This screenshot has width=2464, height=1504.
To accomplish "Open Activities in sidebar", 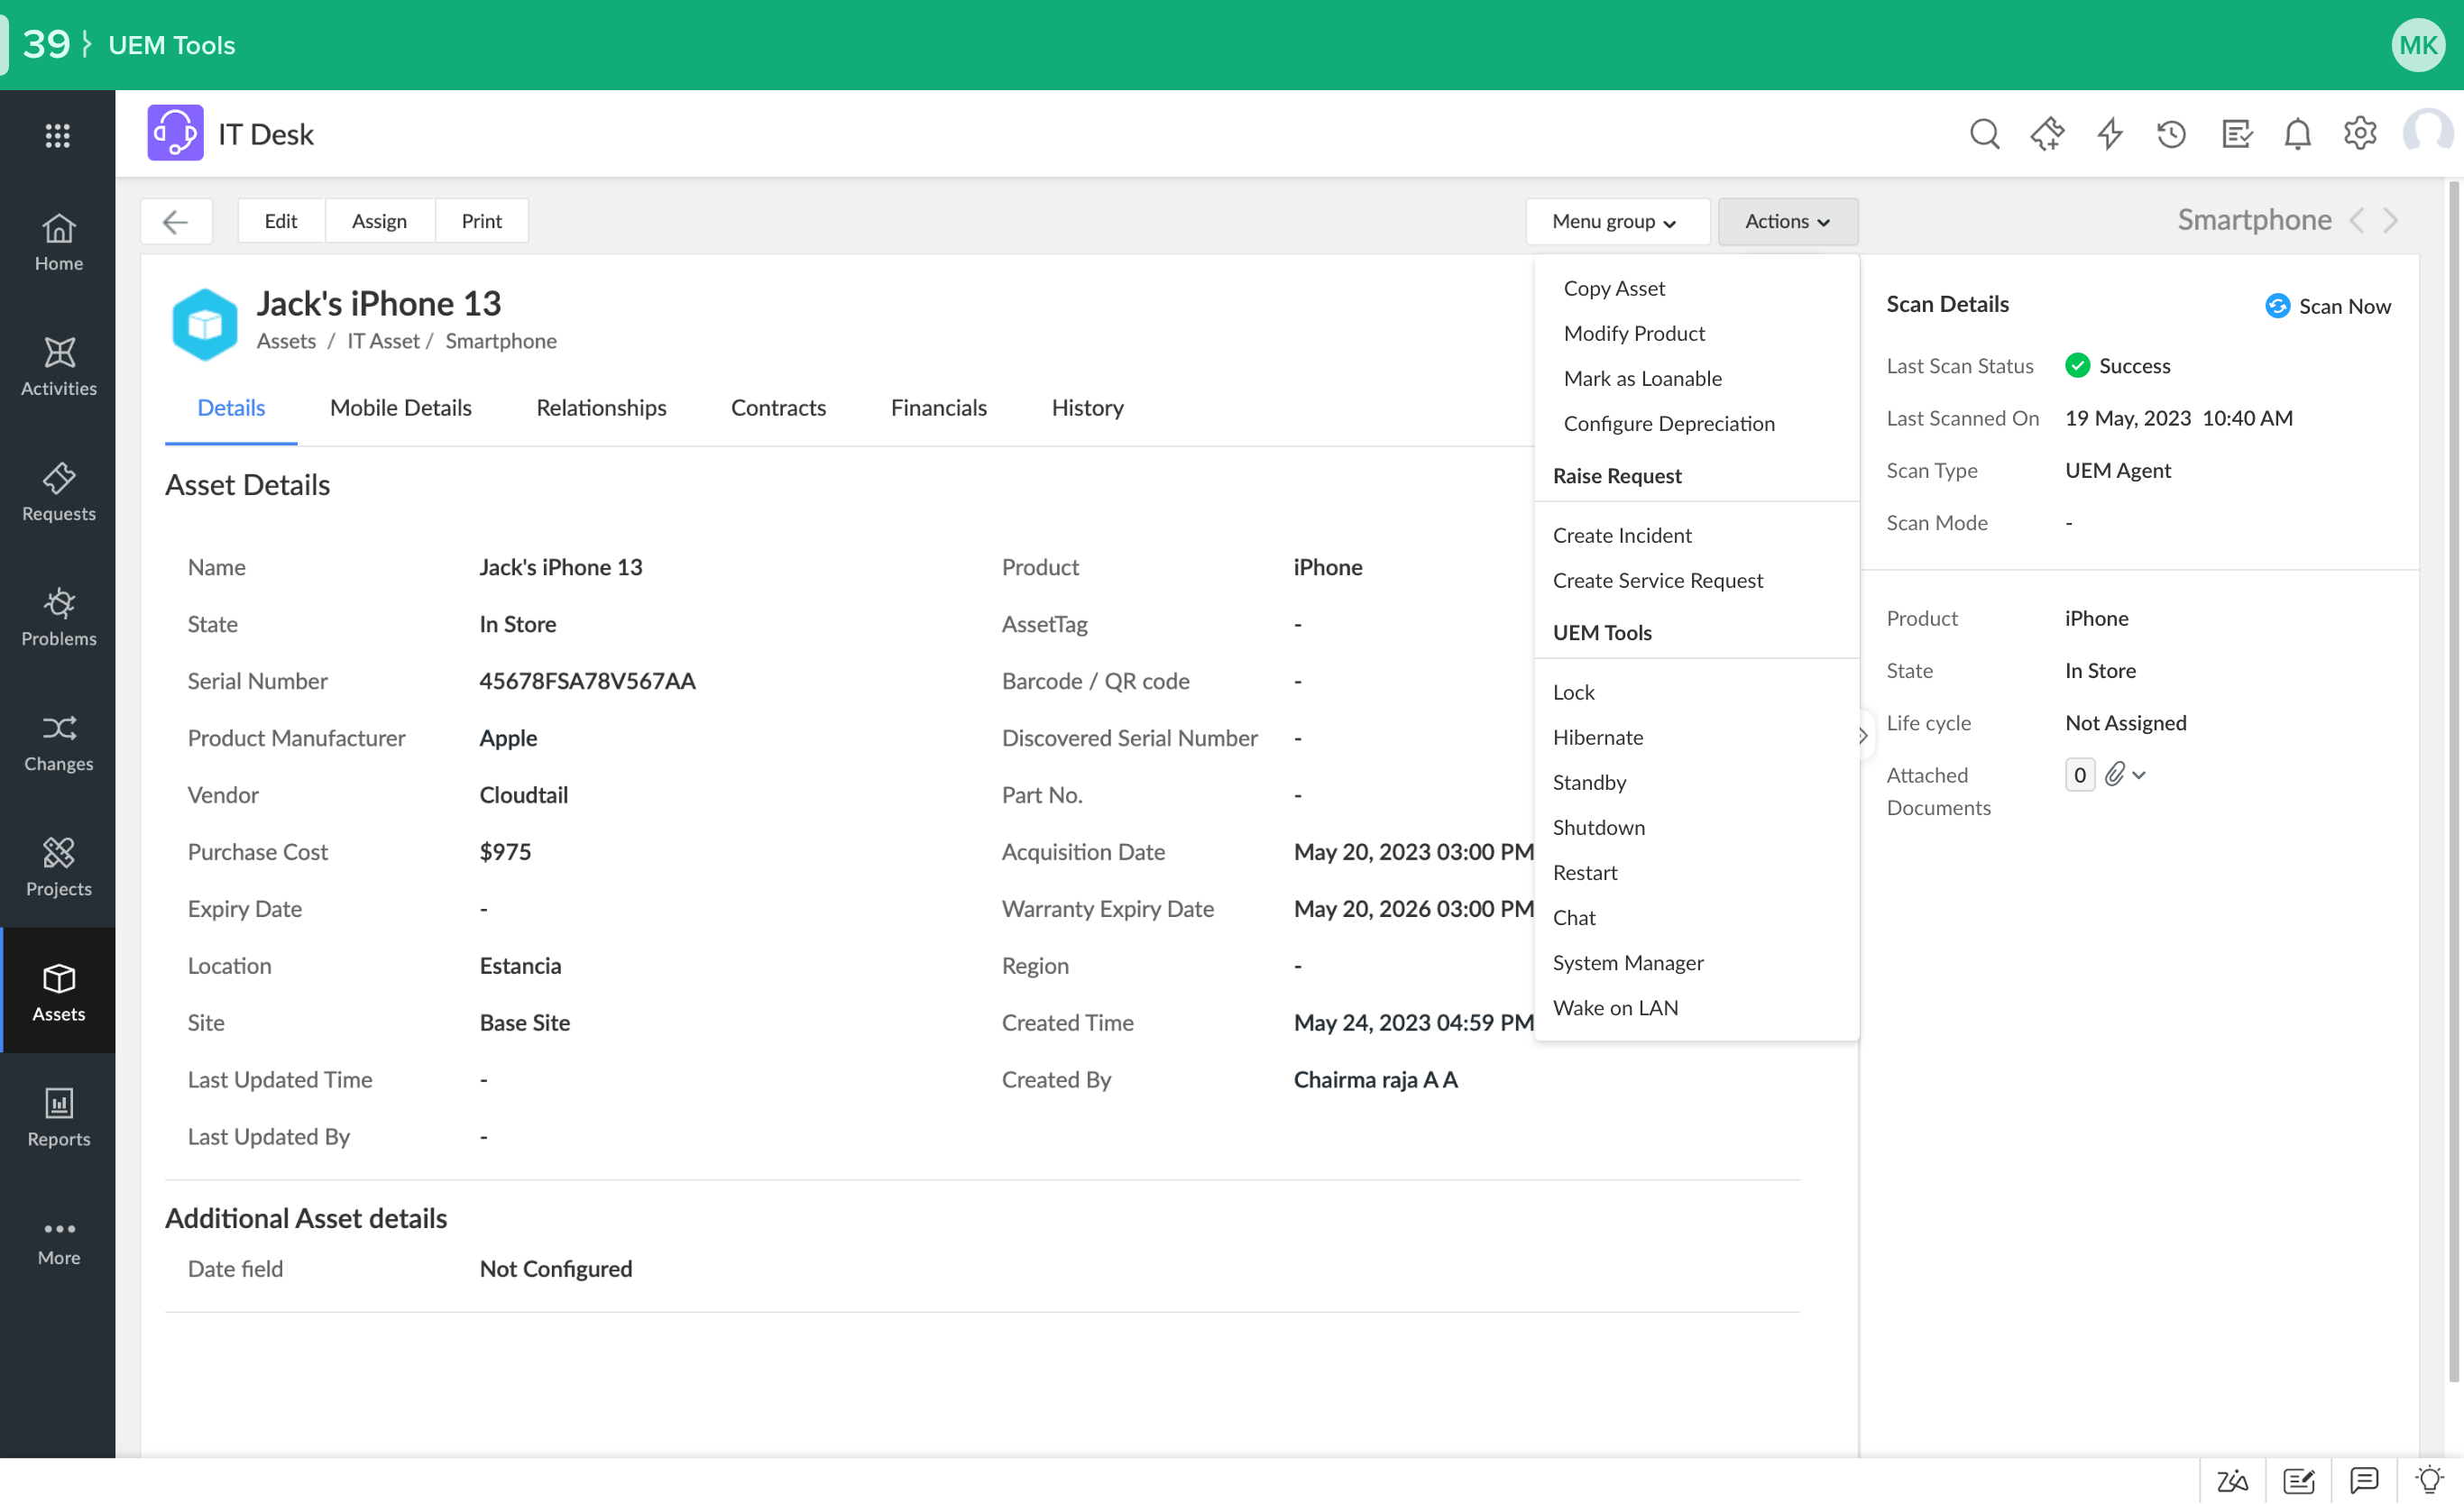I will (58, 367).
